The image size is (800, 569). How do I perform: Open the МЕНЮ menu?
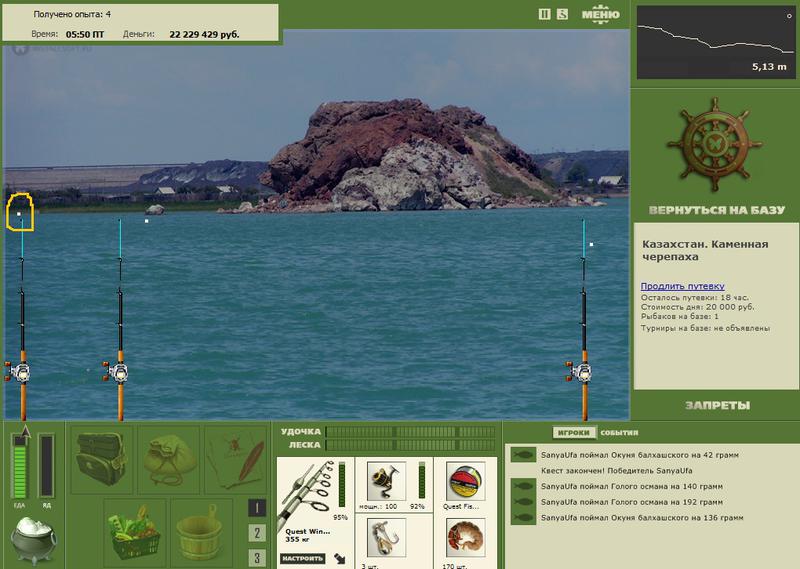[x=601, y=14]
